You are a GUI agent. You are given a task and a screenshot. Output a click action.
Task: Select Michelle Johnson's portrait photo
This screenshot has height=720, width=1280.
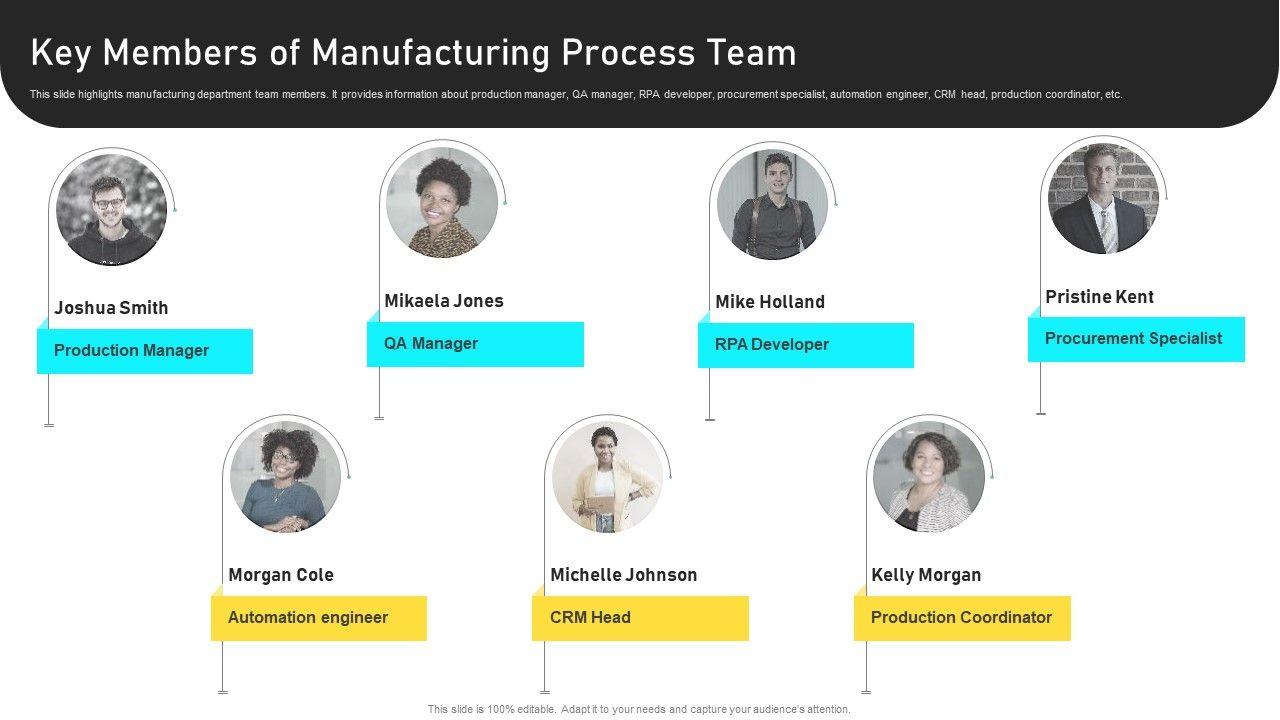point(607,476)
